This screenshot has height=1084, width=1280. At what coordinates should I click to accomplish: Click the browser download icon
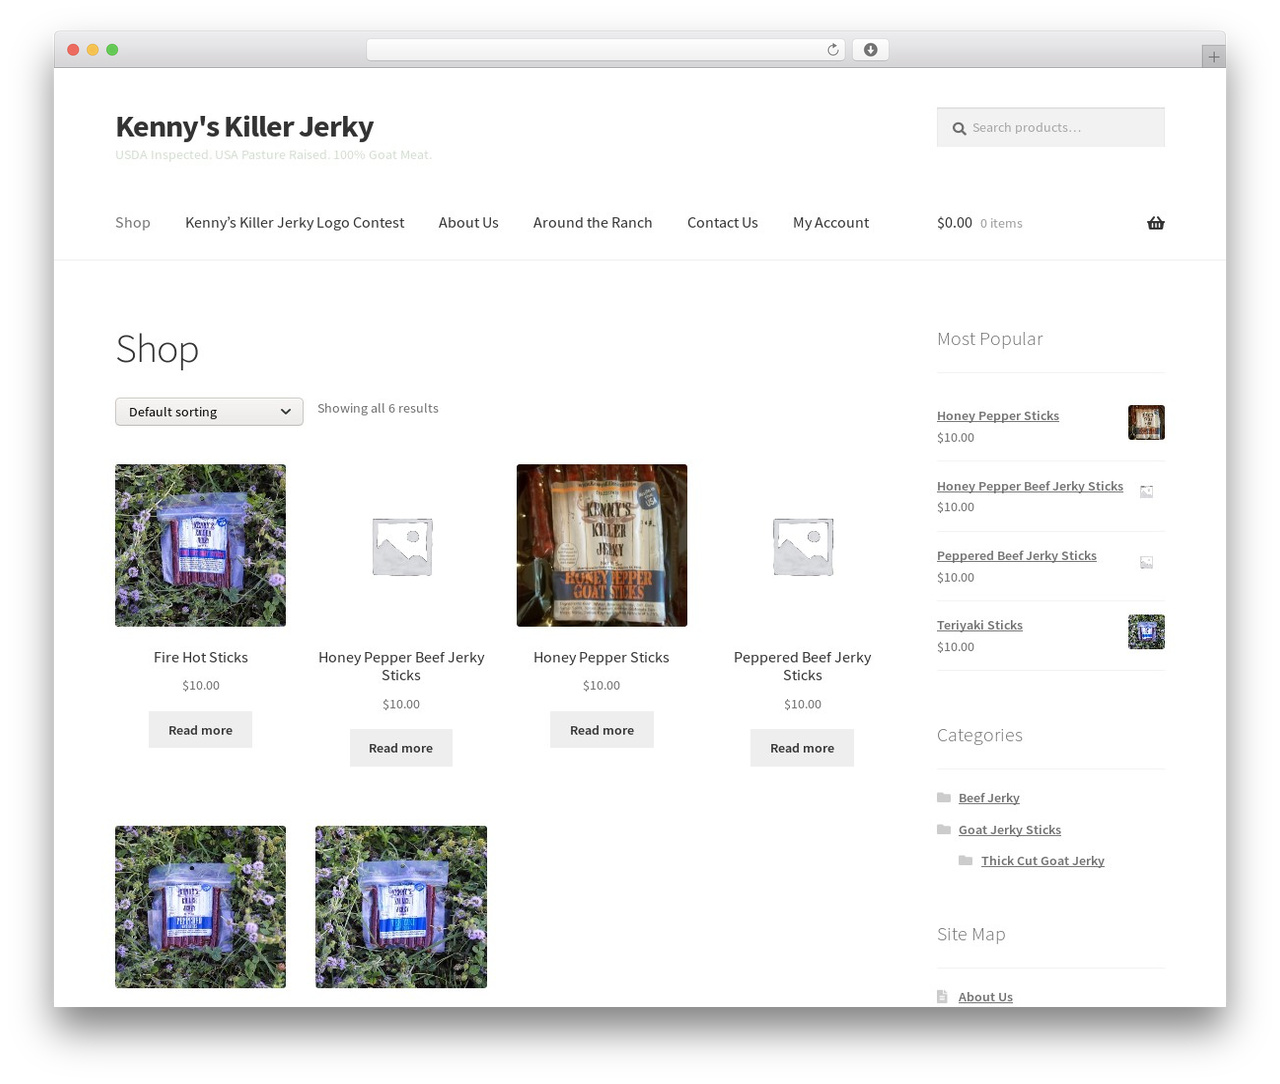coord(870,50)
